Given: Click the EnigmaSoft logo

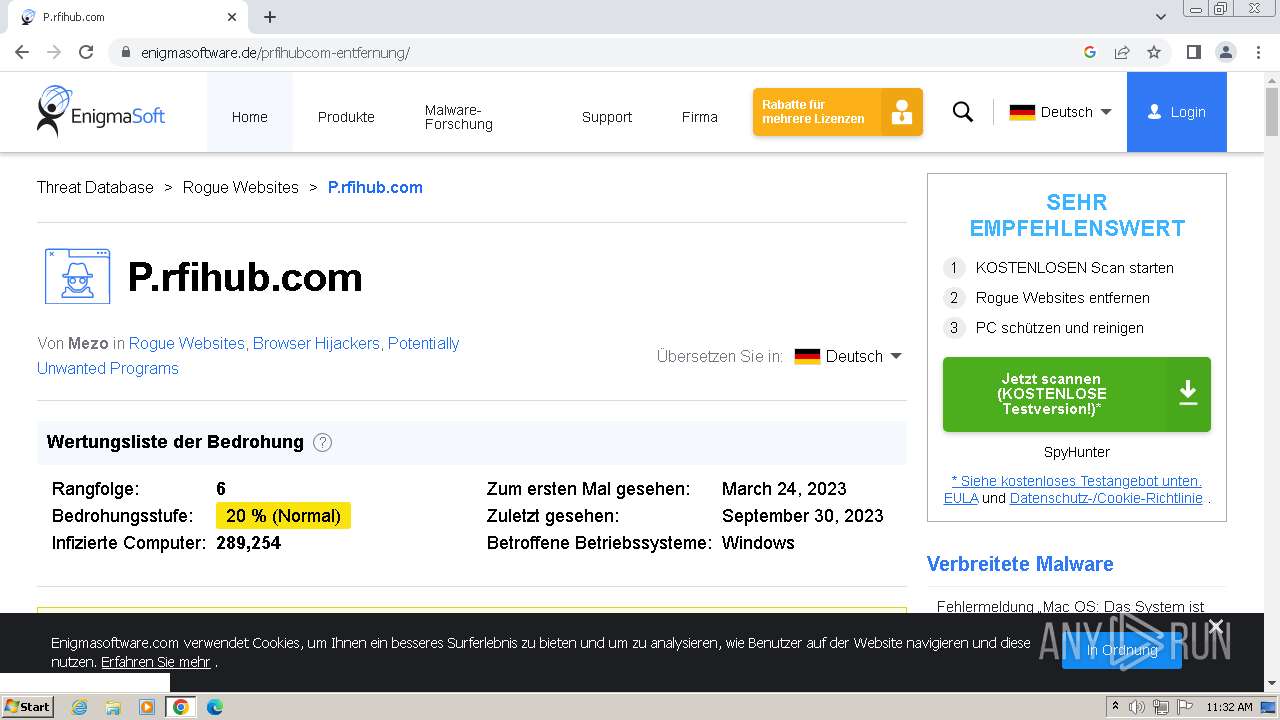Looking at the screenshot, I should (x=101, y=111).
